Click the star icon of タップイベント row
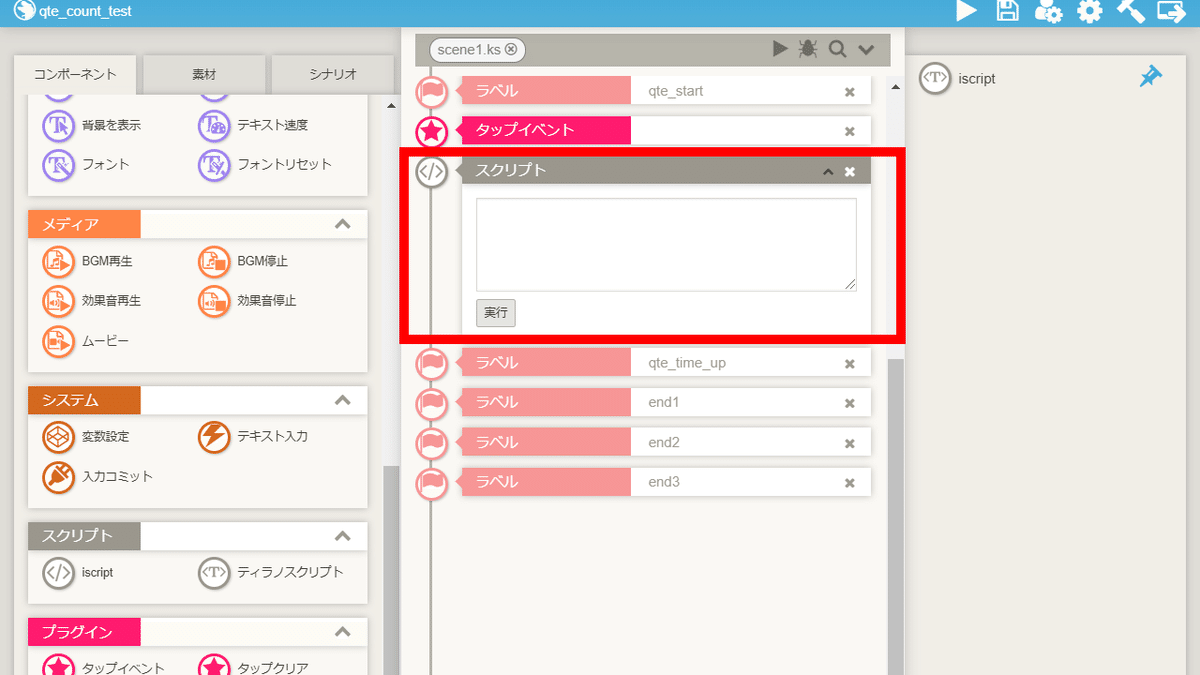Viewport: 1200px width, 675px height. click(431, 130)
